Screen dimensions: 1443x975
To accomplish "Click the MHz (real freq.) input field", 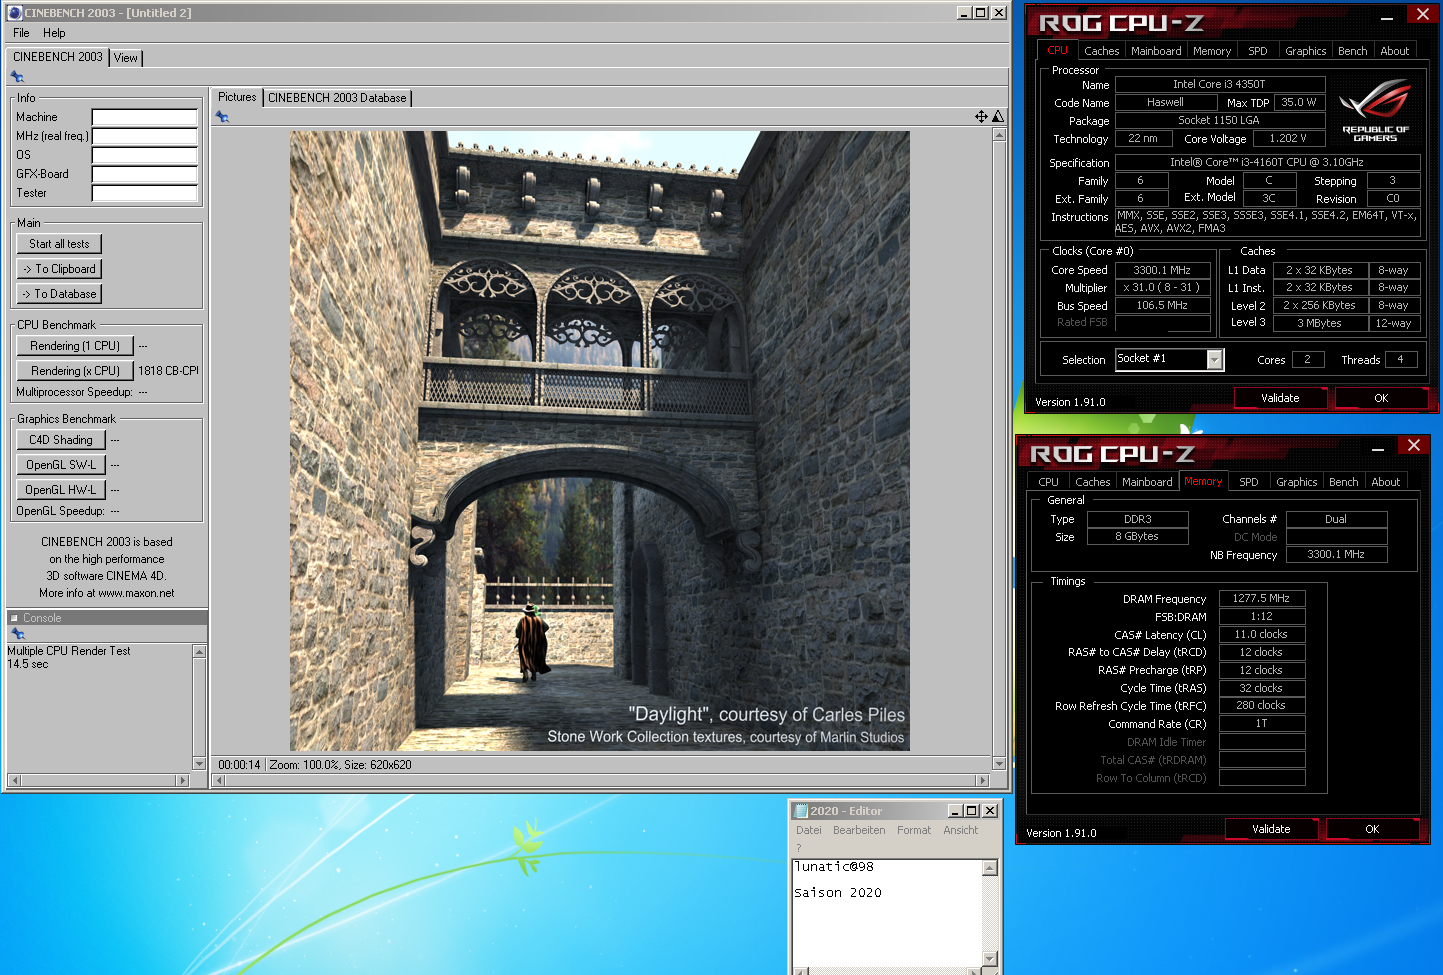I will pyautogui.click(x=144, y=136).
